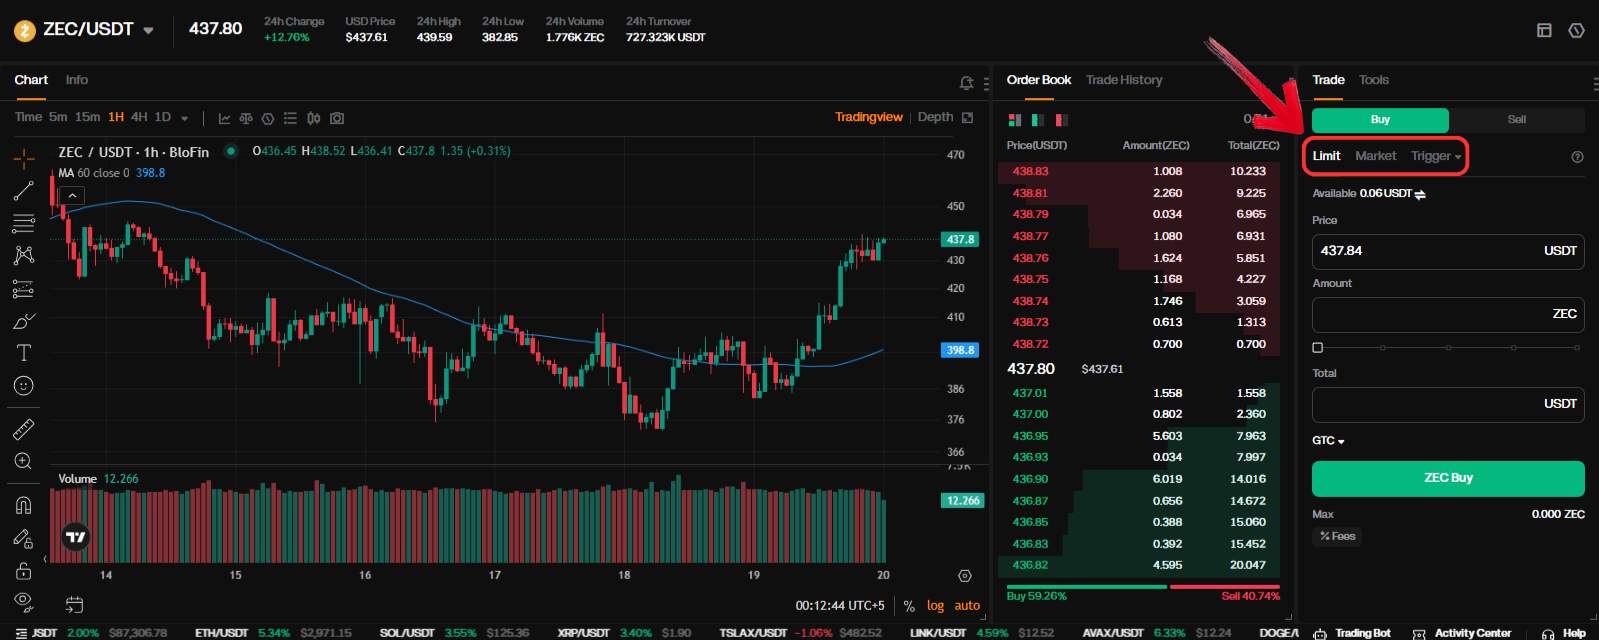The width and height of the screenshot is (1599, 640).
Task: Select the 1D timeframe
Action: tap(163, 117)
